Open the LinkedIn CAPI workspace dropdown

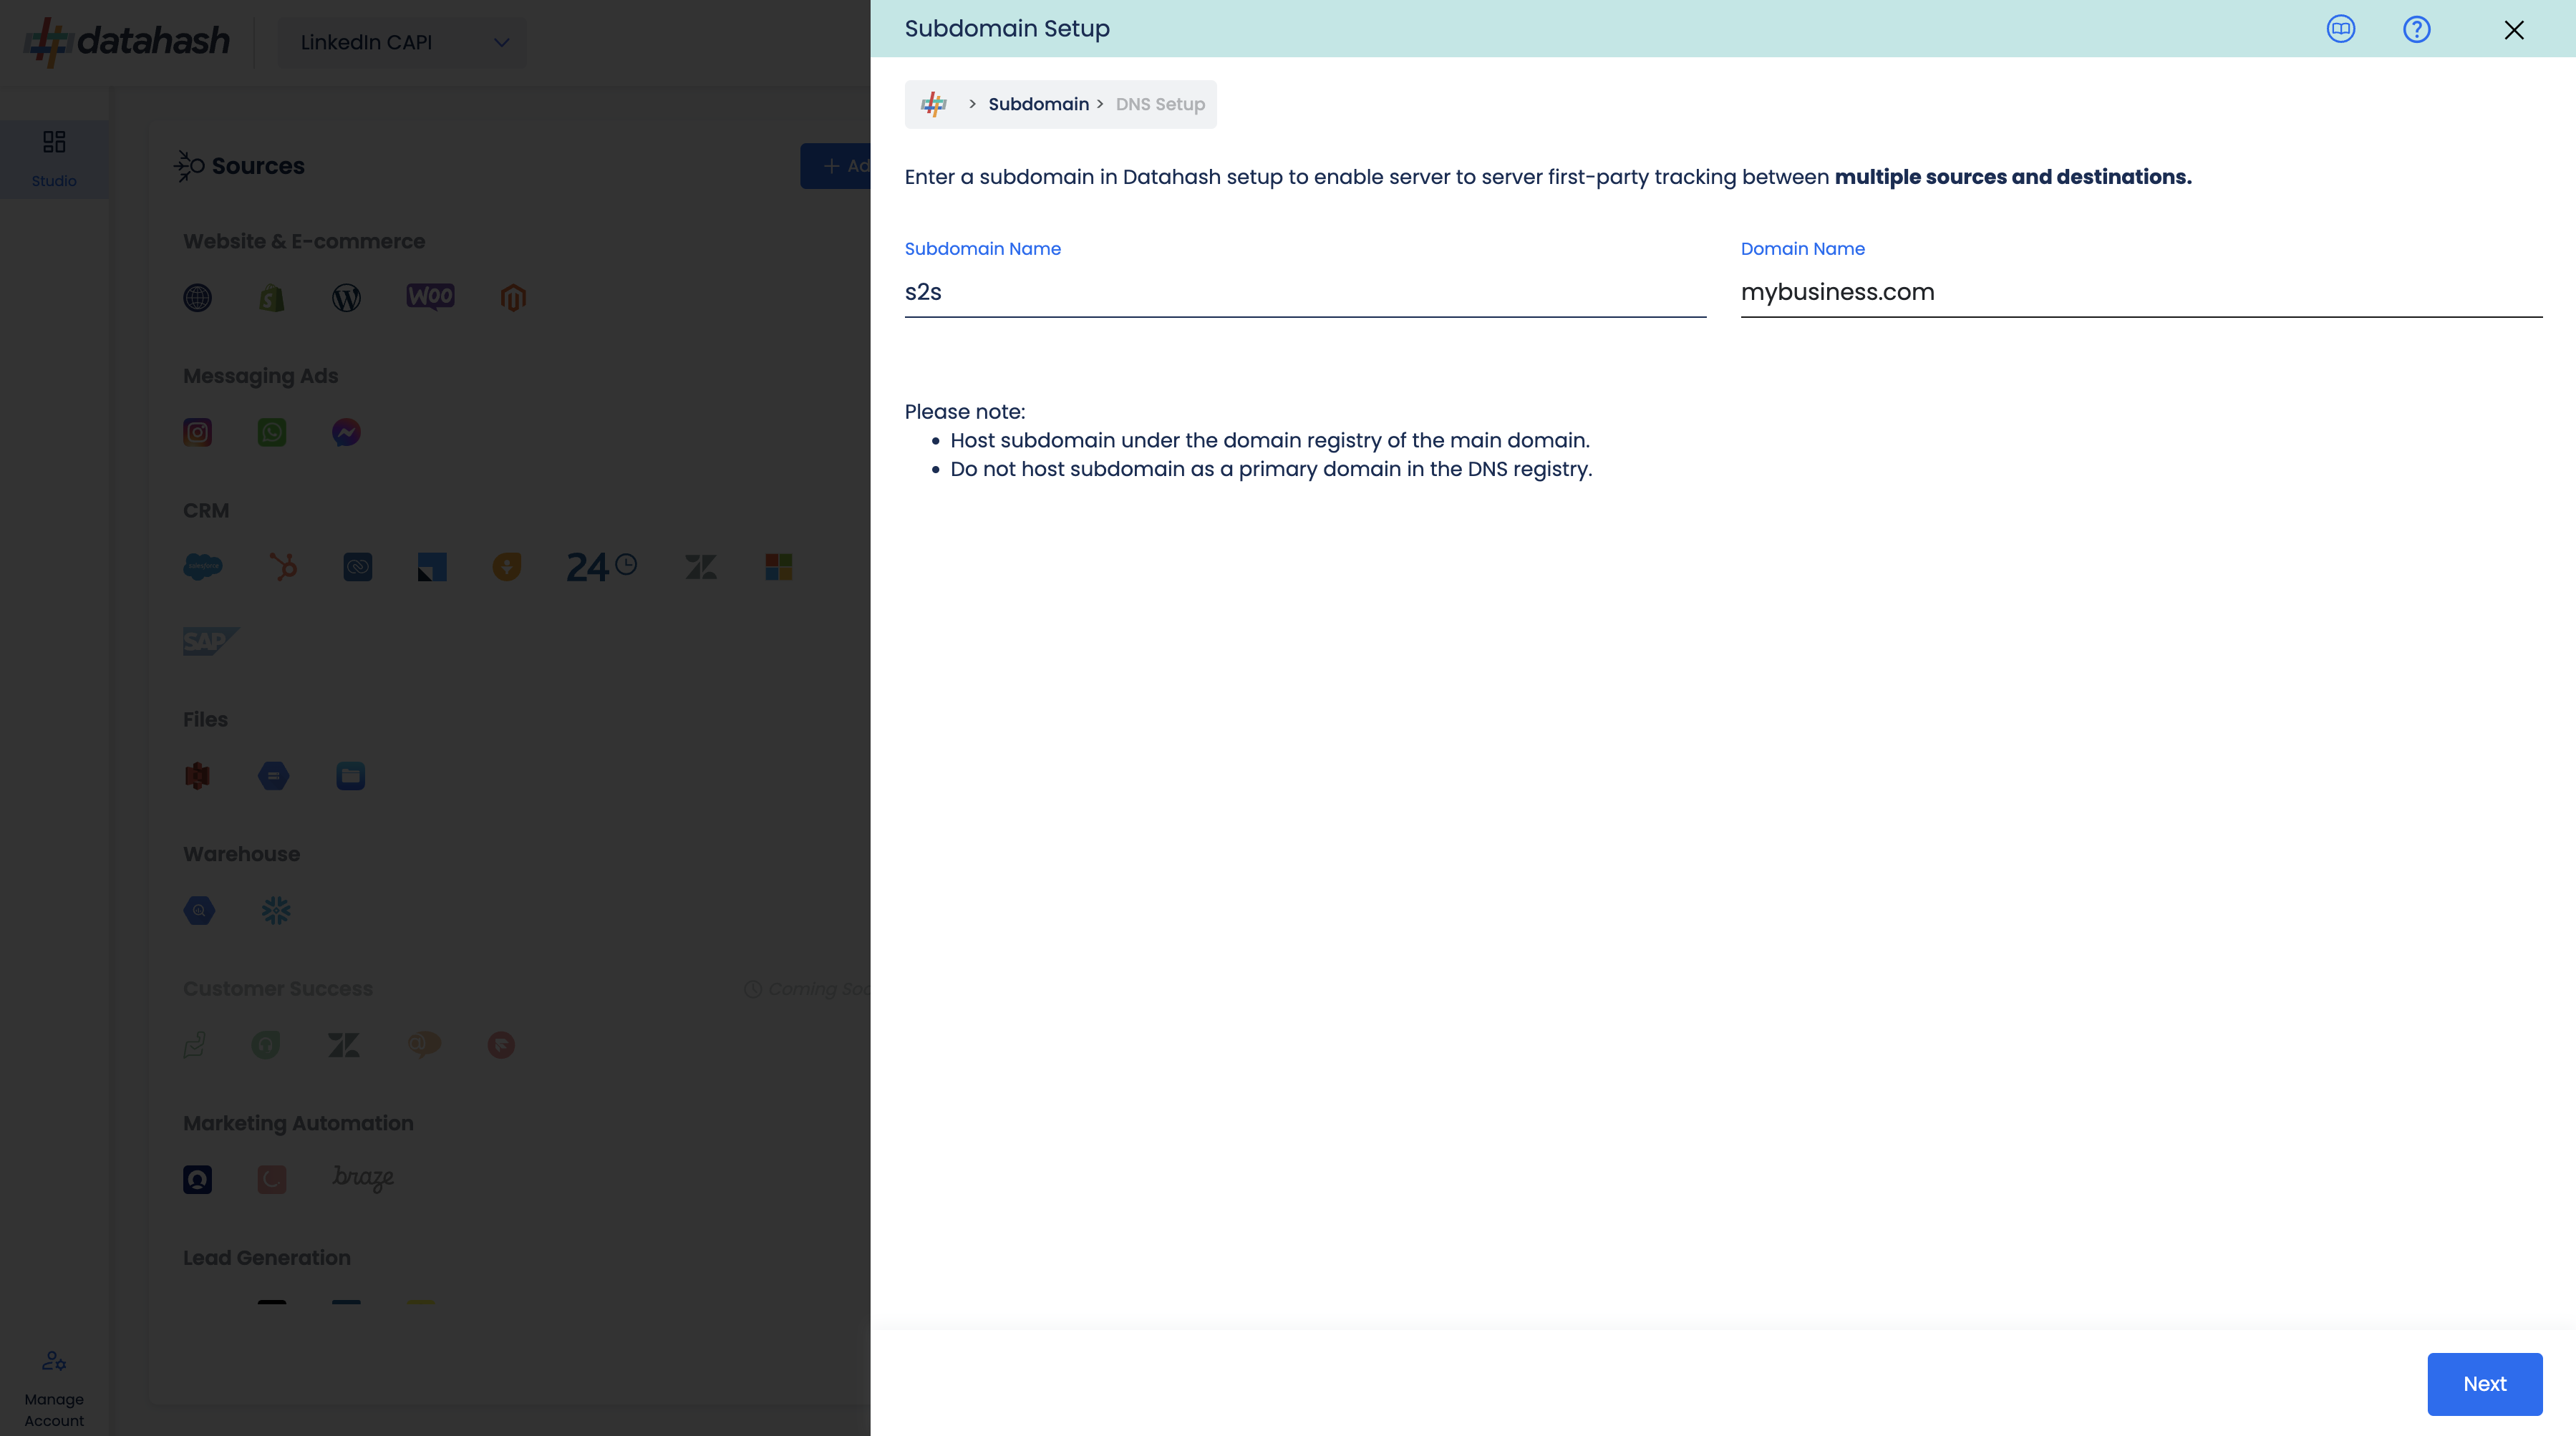402,42
